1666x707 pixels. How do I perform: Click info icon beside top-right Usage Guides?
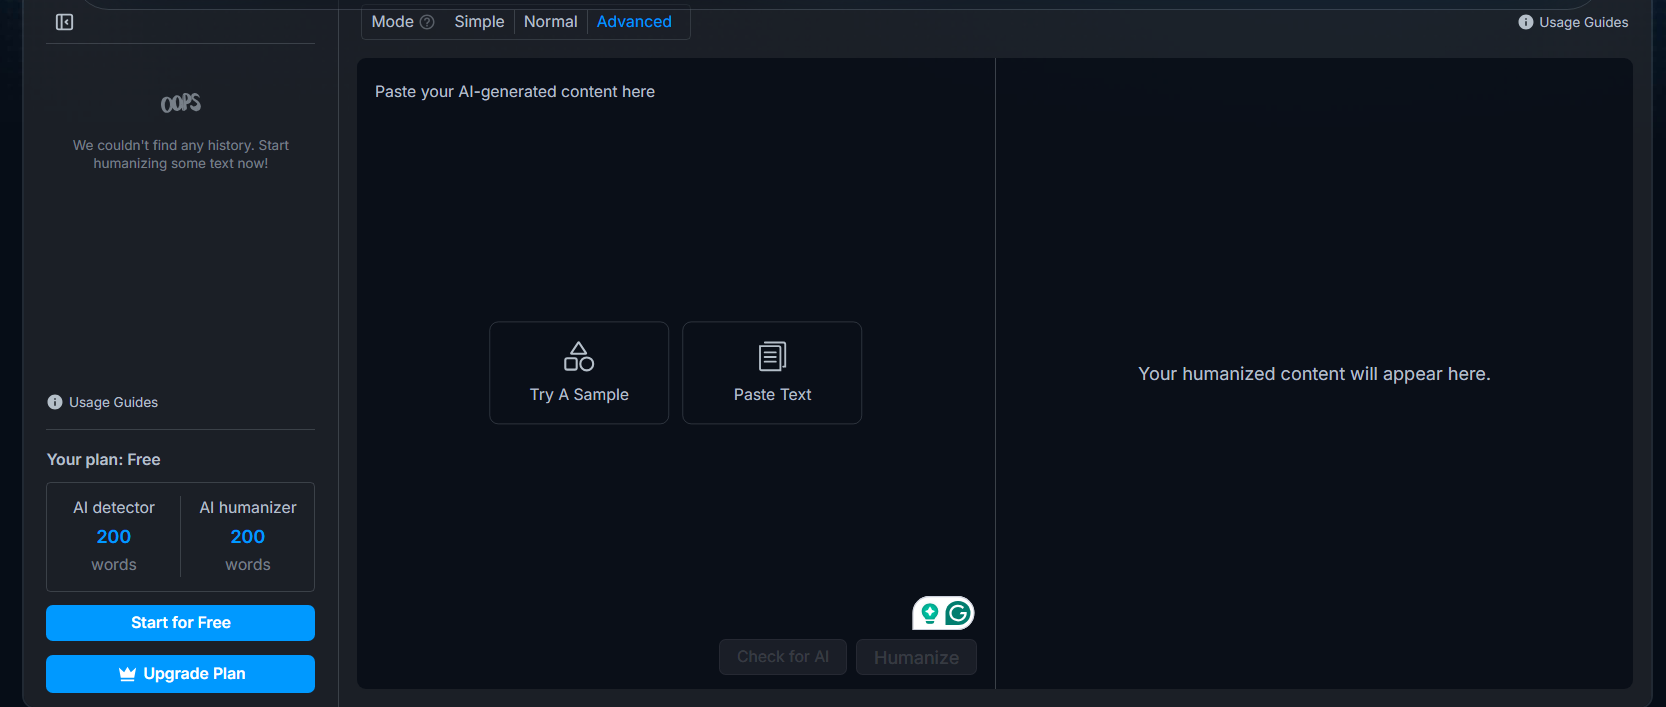pyautogui.click(x=1525, y=22)
